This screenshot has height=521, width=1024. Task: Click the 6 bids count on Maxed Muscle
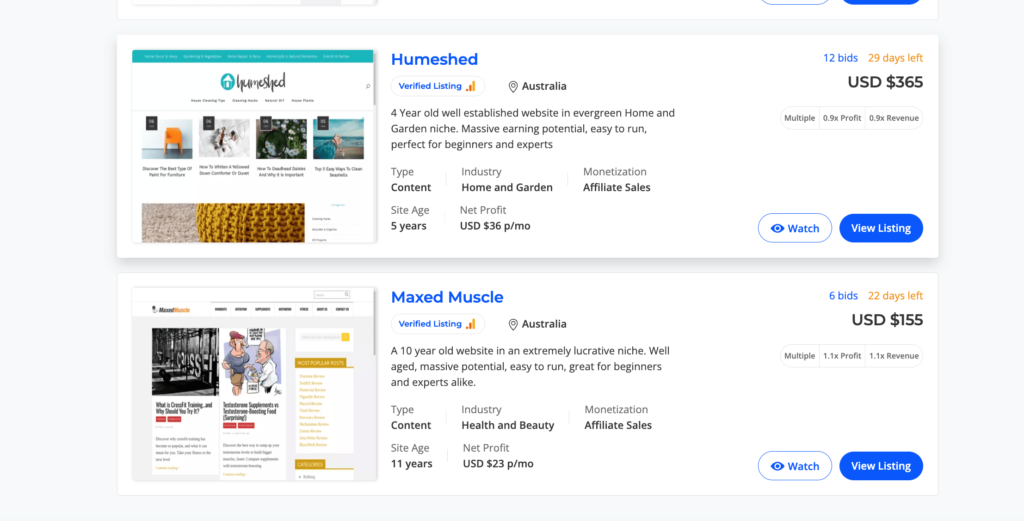tap(843, 296)
